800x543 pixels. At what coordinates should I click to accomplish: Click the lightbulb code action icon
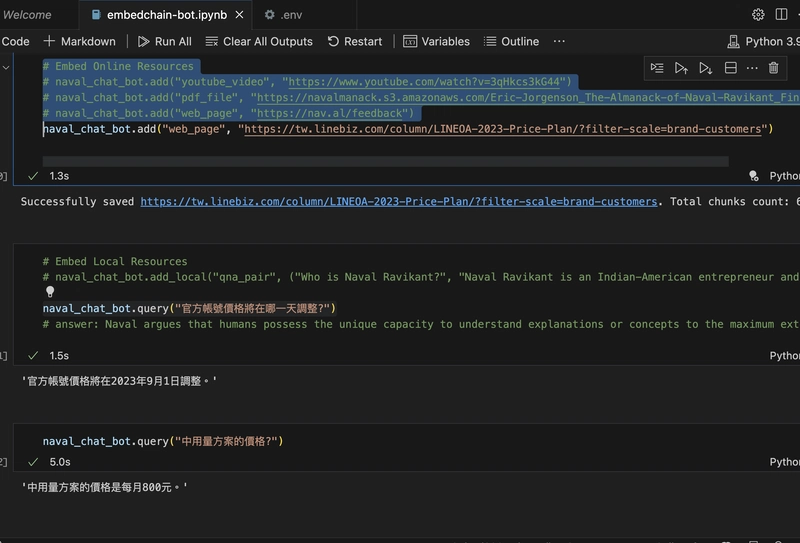[x=50, y=292]
